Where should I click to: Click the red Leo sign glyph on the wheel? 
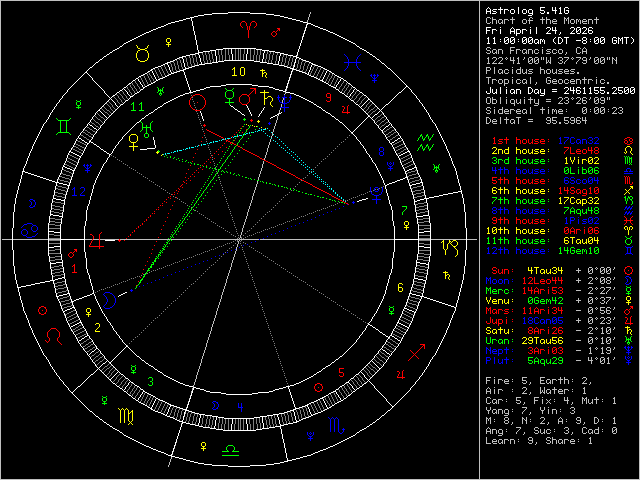53,336
